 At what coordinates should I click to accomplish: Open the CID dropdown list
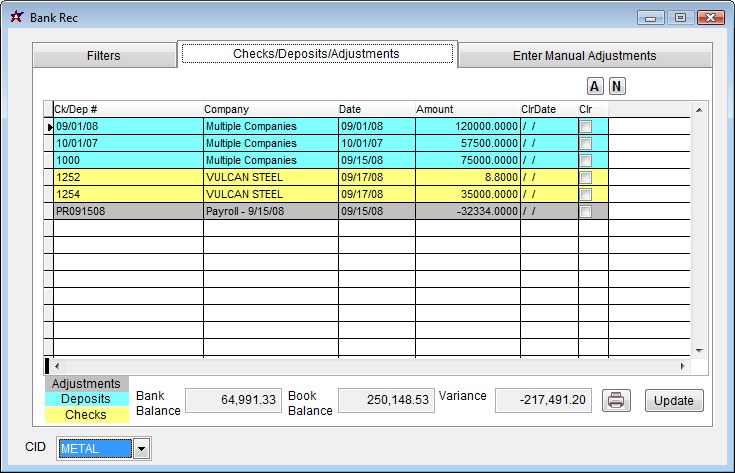point(142,449)
